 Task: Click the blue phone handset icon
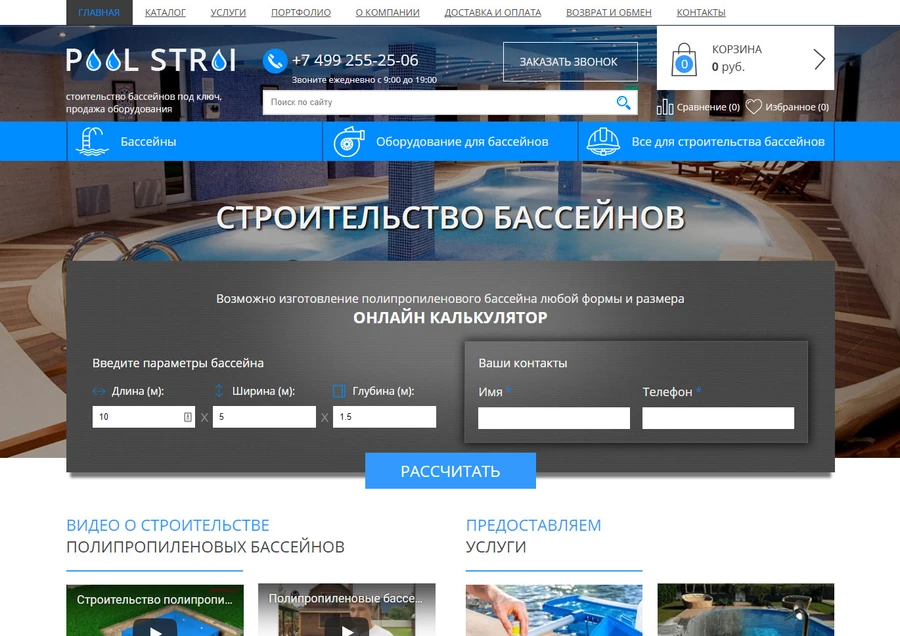point(275,61)
